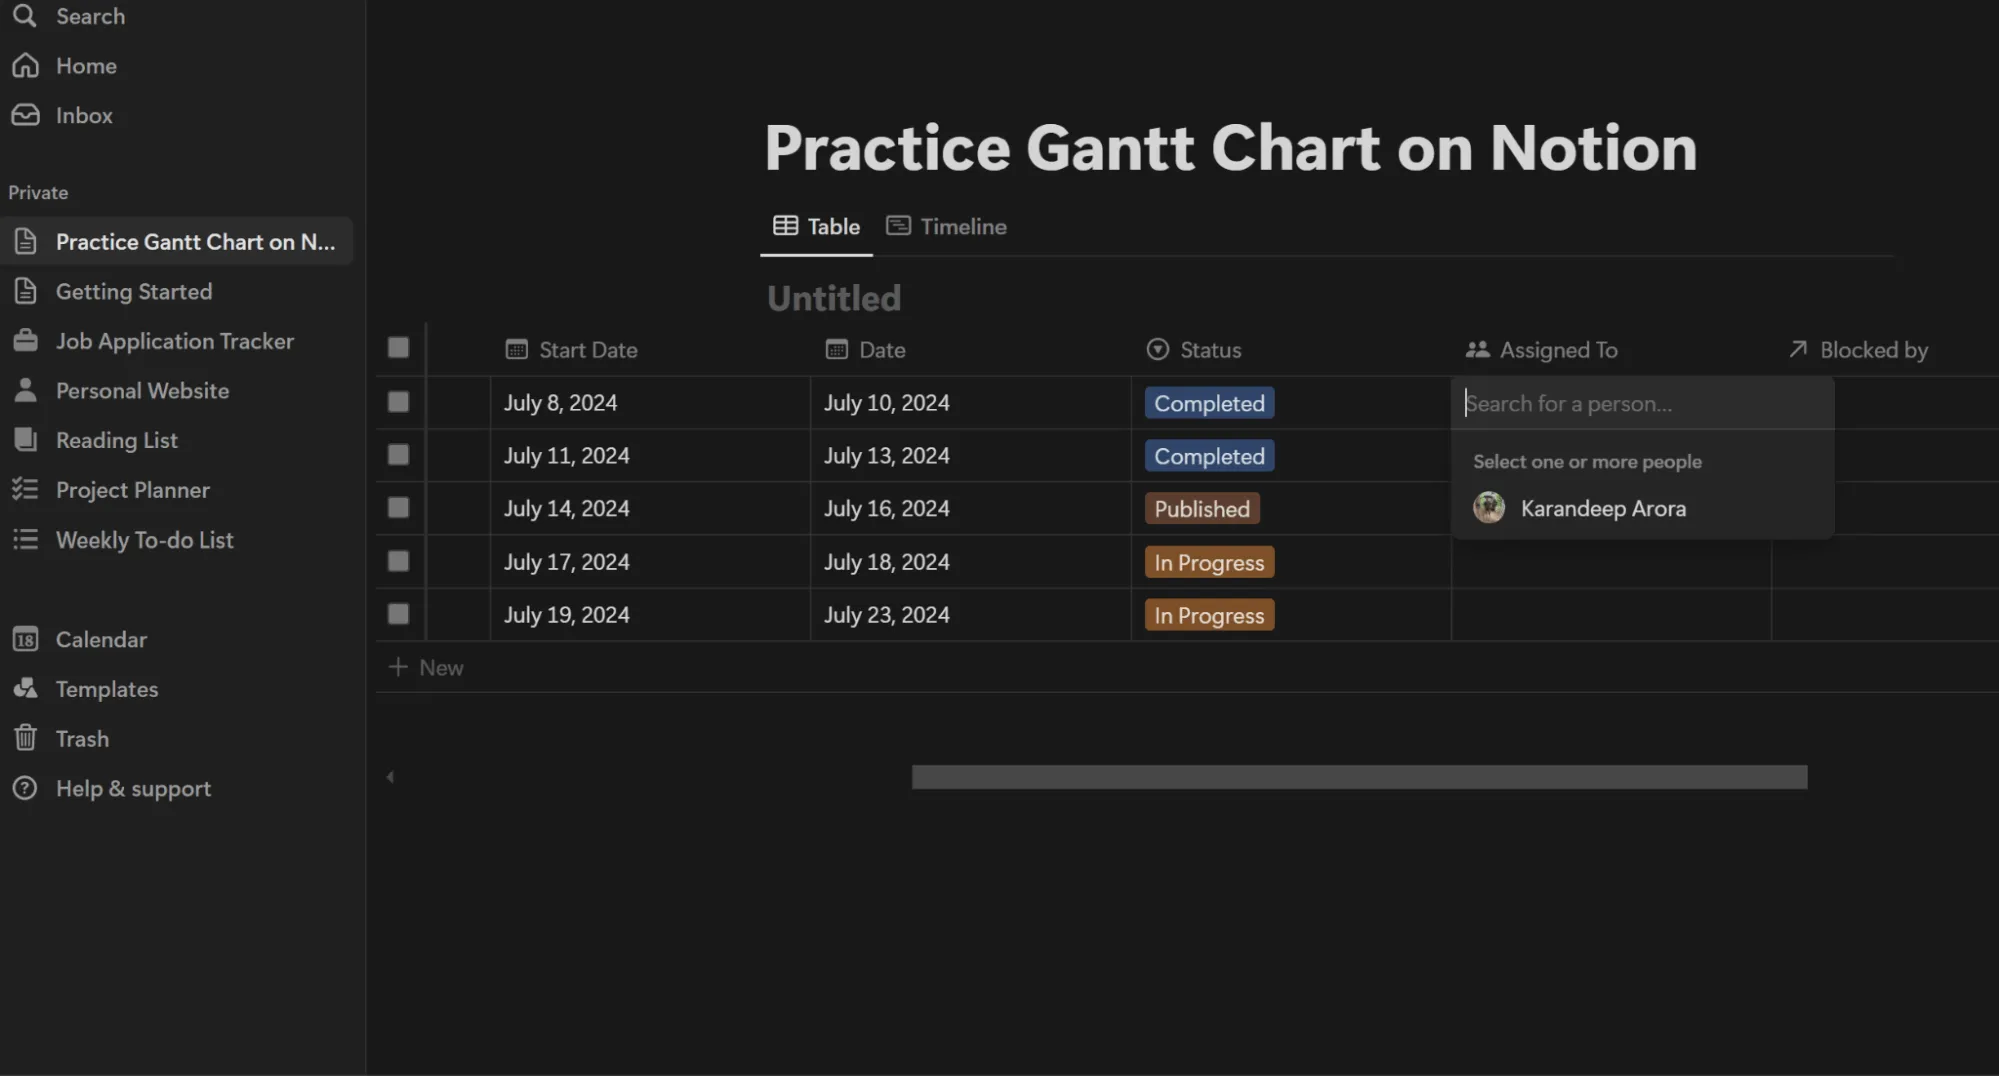Viewport: 1999px width, 1076px height.
Task: Click the Untitled database title
Action: pyautogui.click(x=834, y=298)
